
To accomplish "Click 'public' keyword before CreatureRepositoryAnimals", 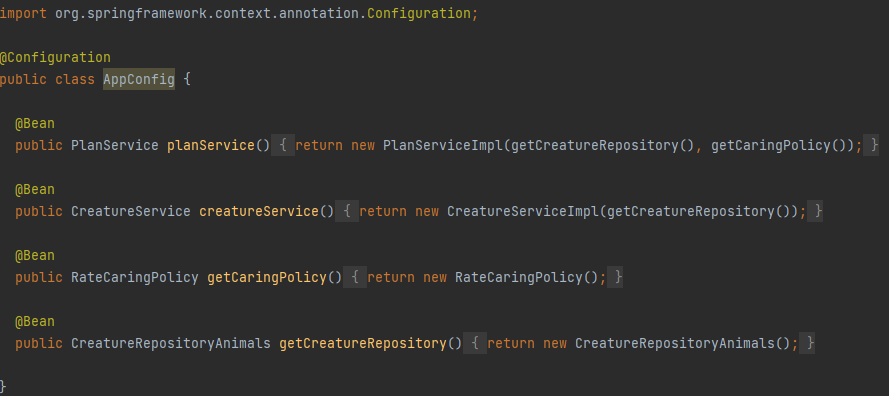I will click(39, 343).
